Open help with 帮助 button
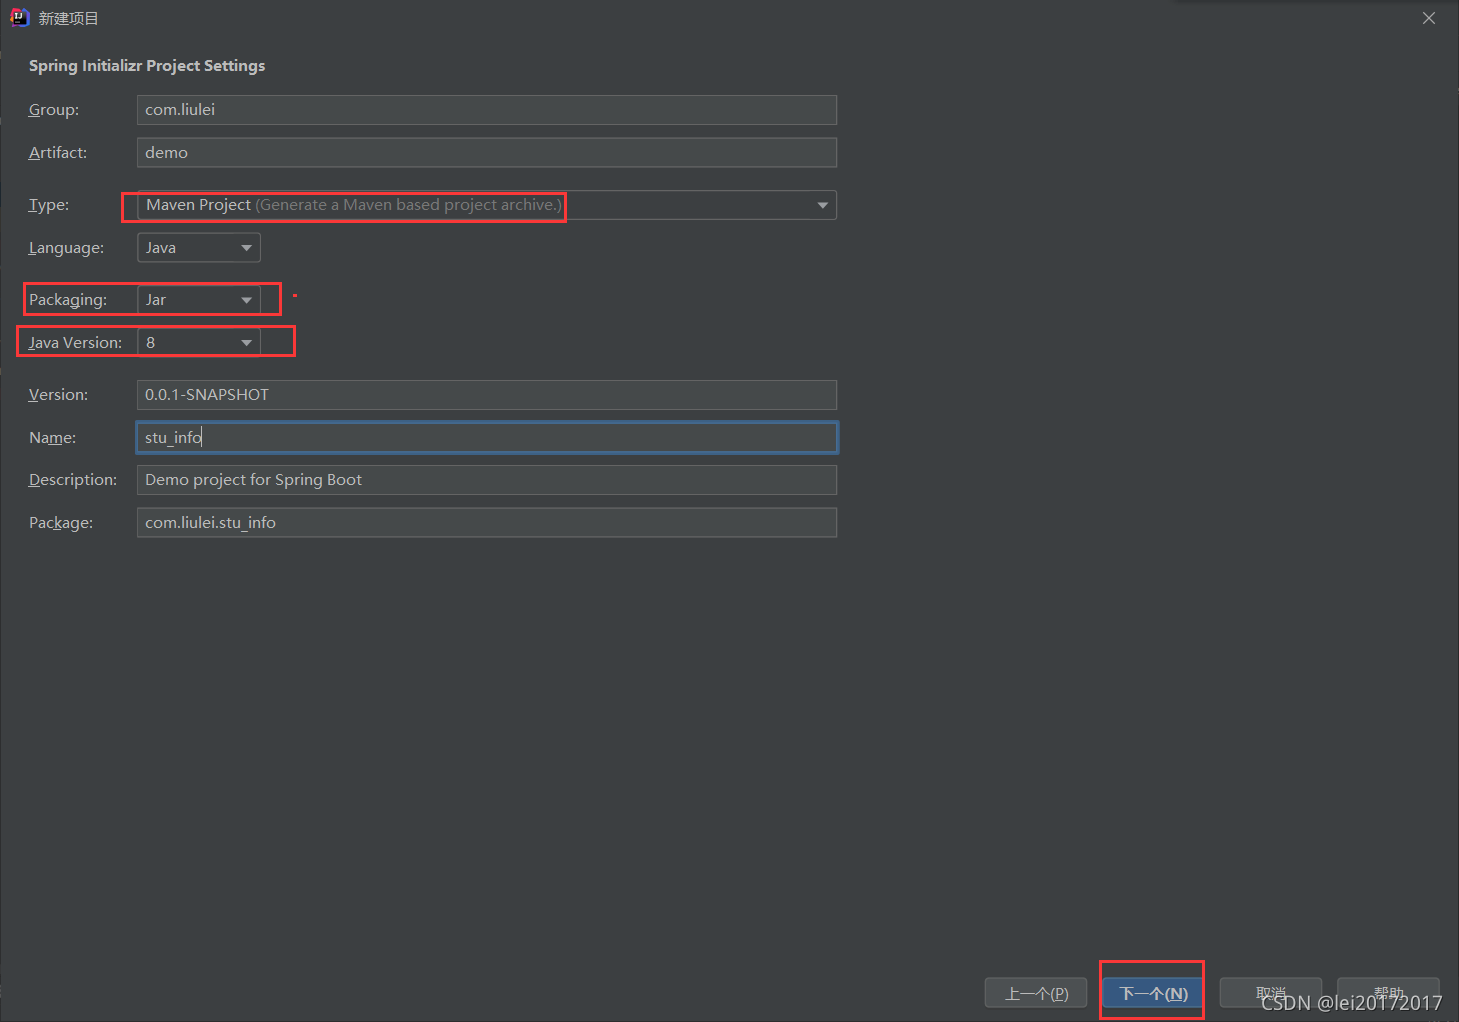 pos(1388,993)
